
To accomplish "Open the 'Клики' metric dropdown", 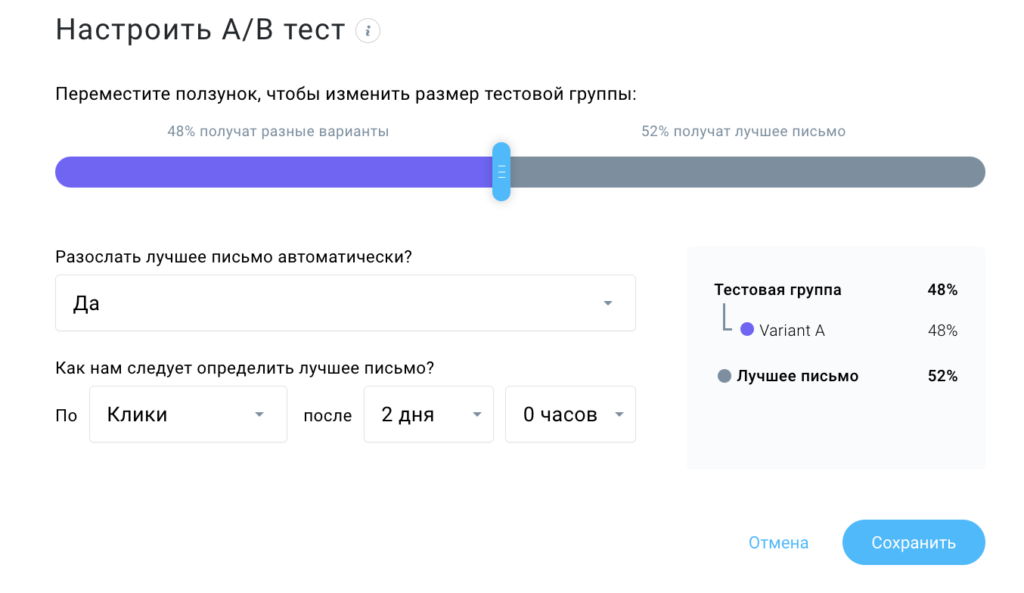I will [x=188, y=415].
